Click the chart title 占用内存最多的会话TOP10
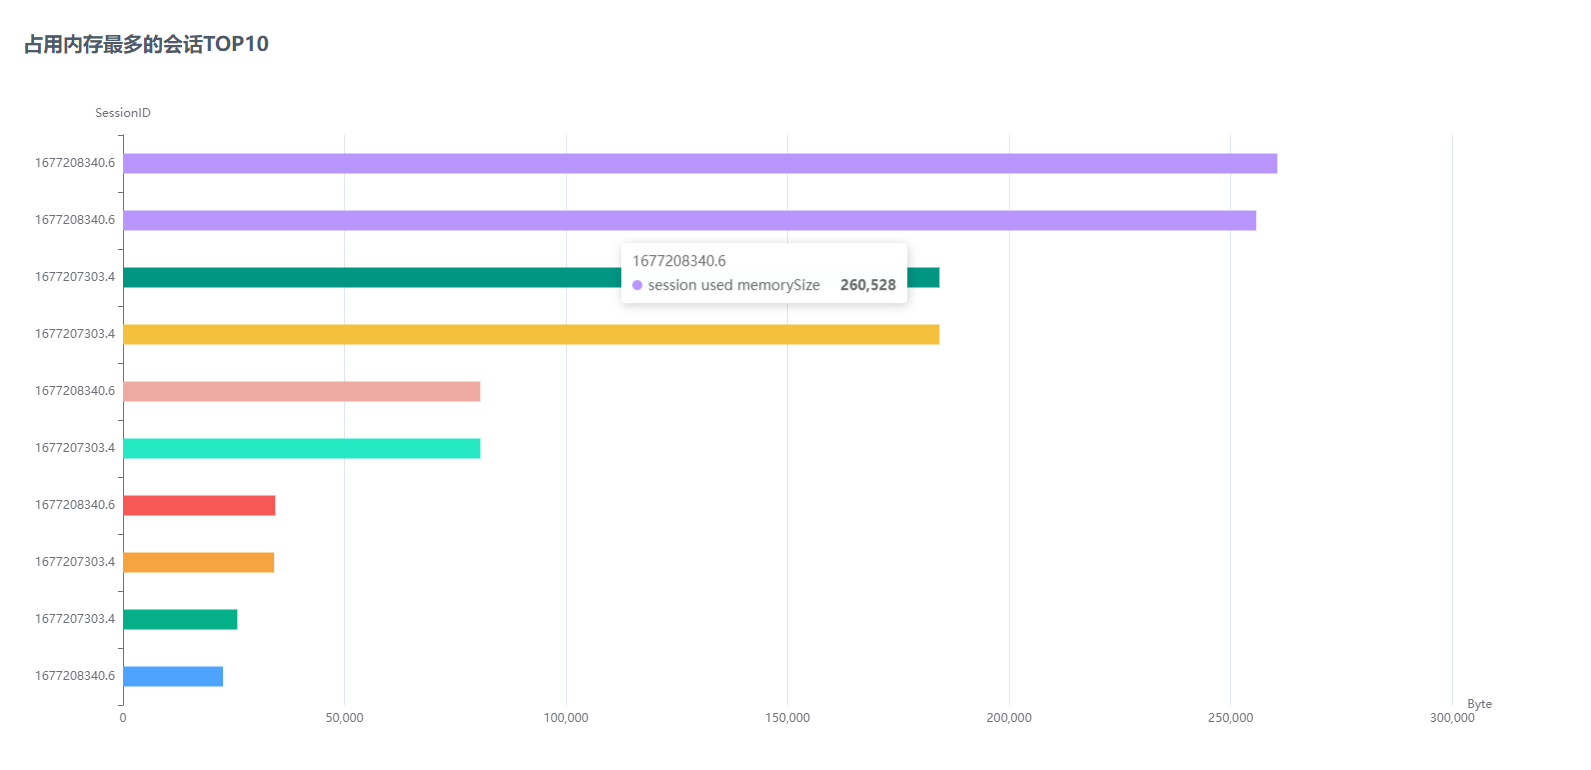Screen dimensions: 1591x770 point(146,44)
